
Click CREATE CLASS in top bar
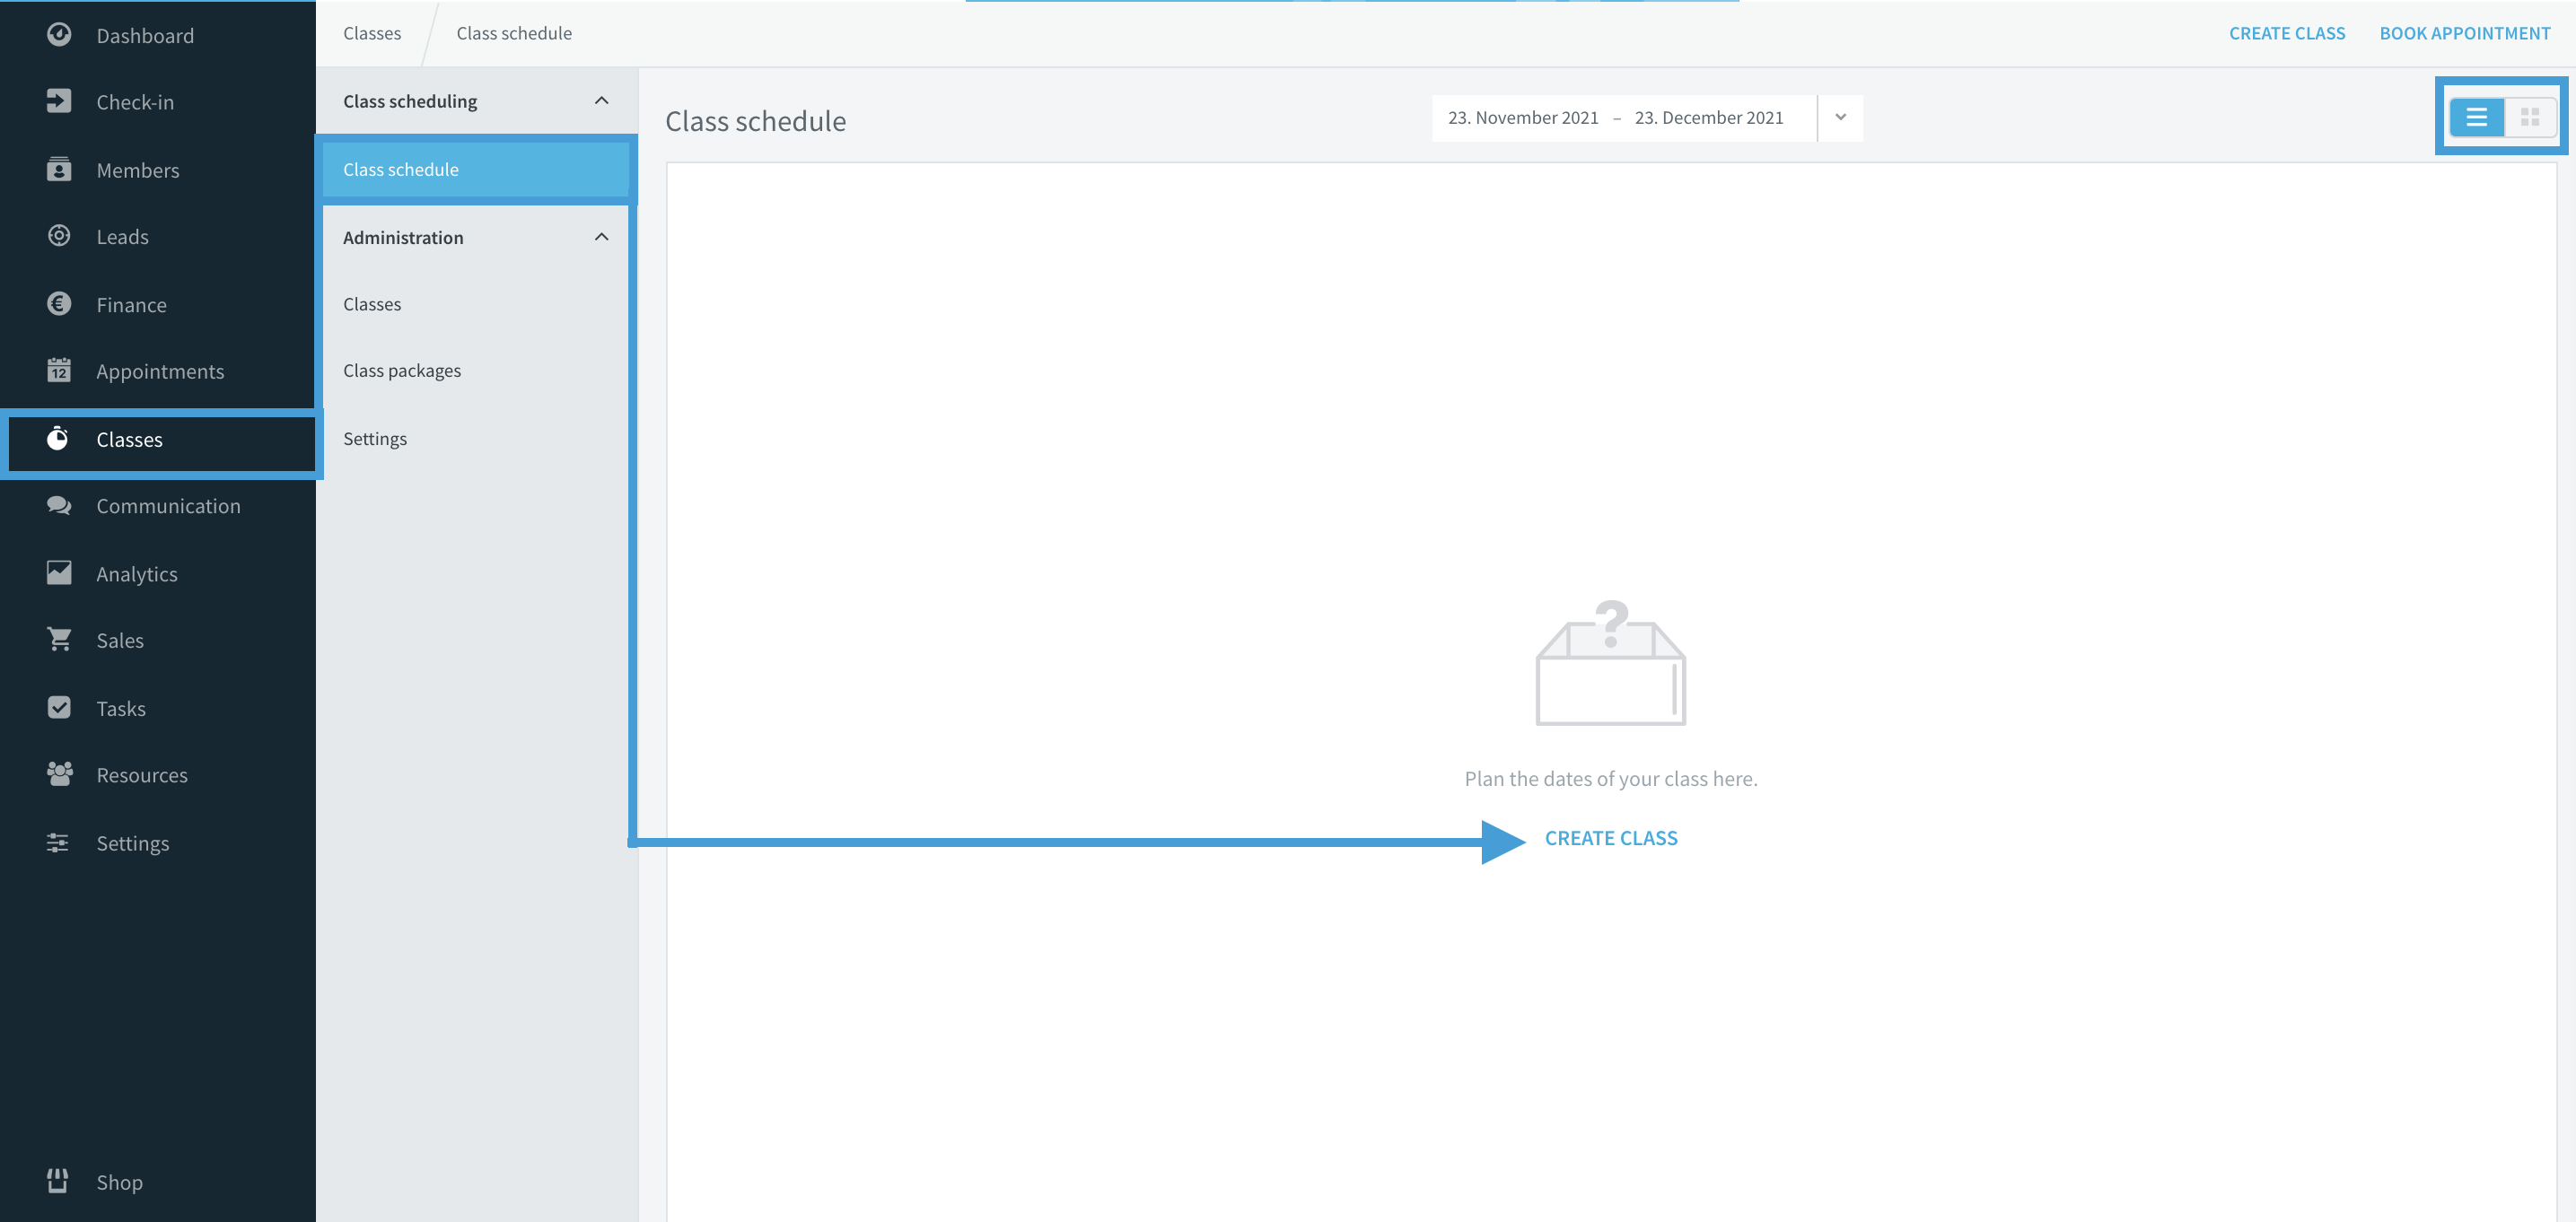pyautogui.click(x=2287, y=33)
